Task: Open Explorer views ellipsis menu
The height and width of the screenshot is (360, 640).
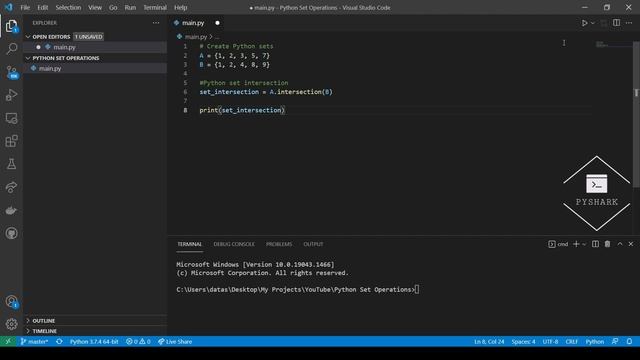Action: click(x=156, y=23)
